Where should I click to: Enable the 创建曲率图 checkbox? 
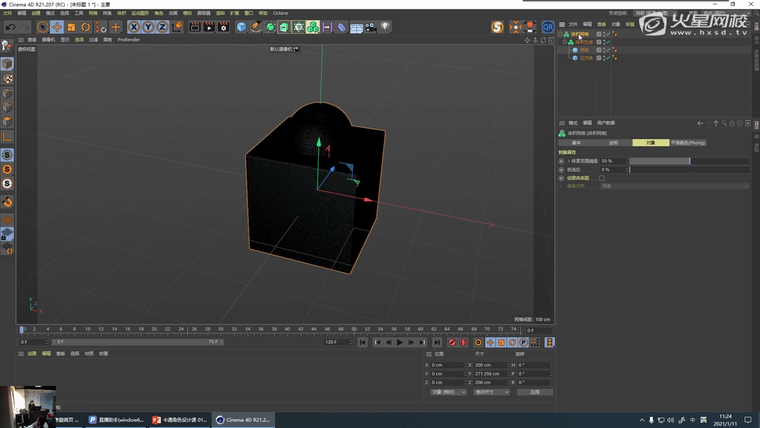point(602,178)
